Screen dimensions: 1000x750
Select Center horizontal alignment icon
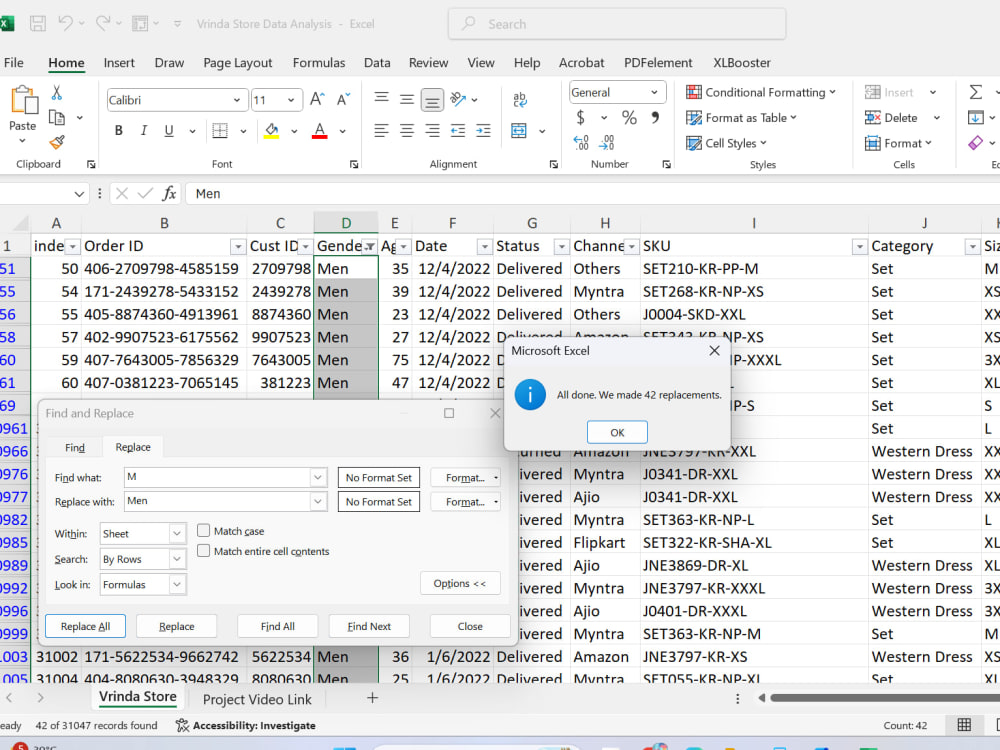pos(407,131)
